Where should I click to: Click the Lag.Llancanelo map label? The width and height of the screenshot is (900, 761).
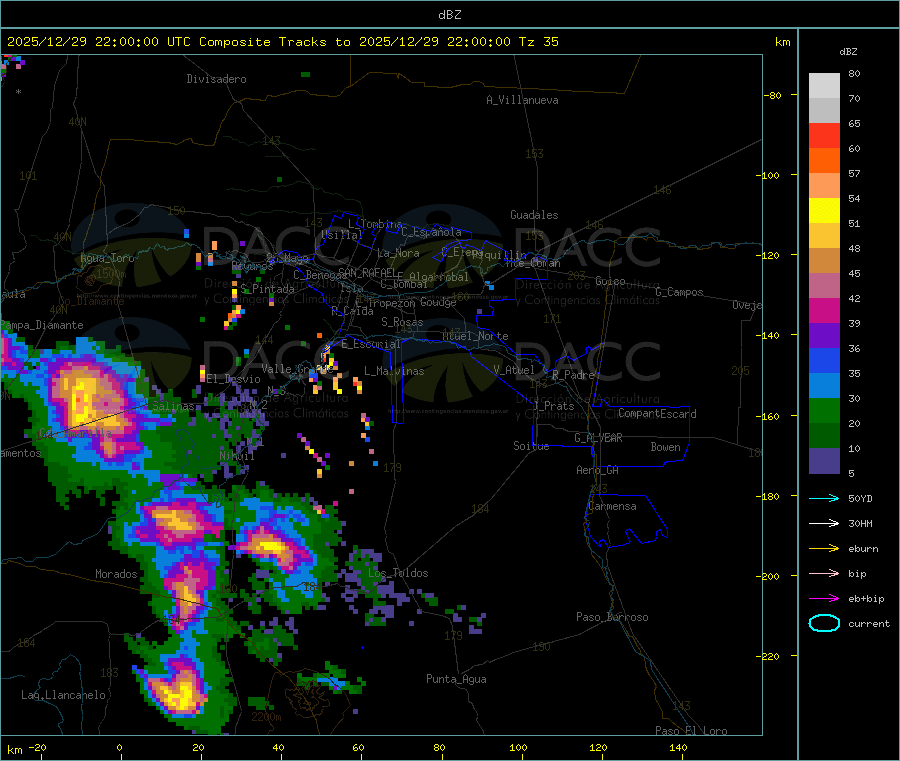(63, 695)
